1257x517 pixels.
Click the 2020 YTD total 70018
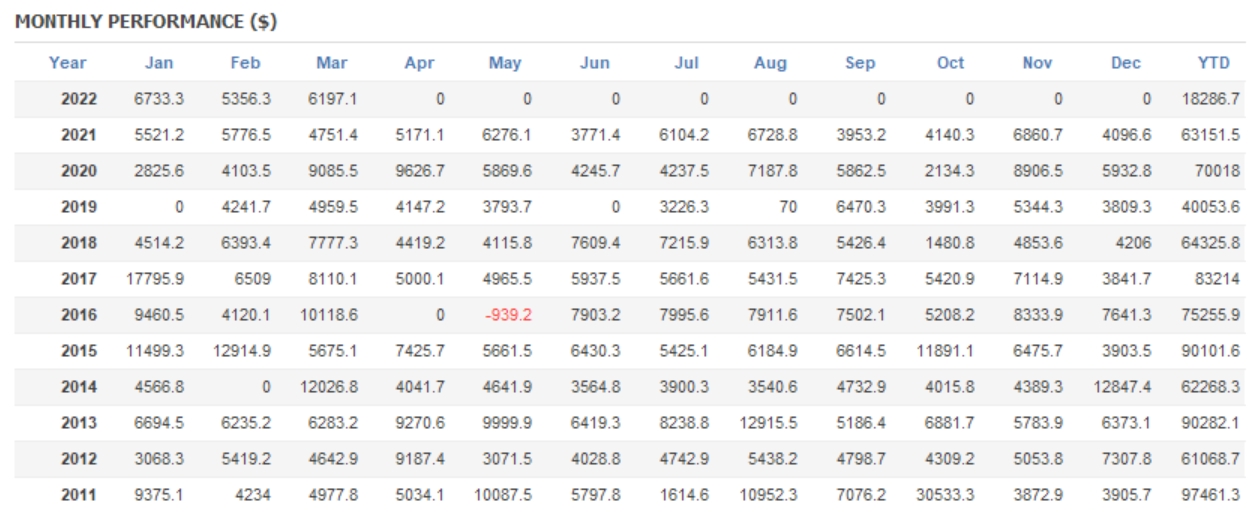click(x=1217, y=171)
